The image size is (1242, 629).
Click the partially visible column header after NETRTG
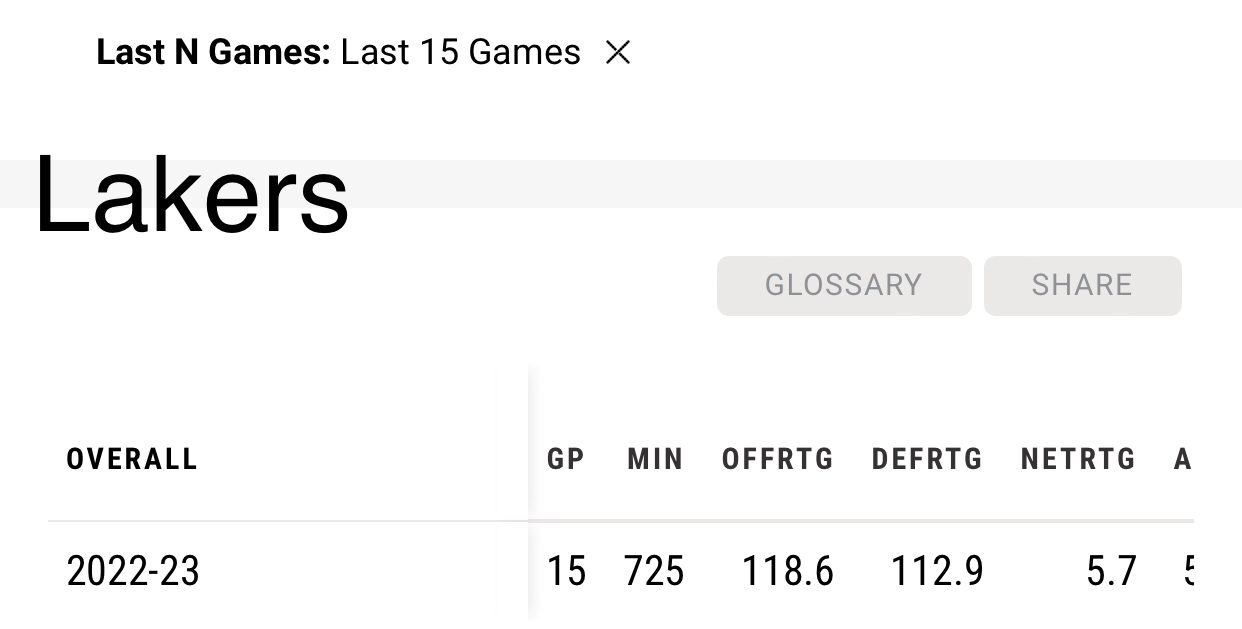tap(1183, 459)
